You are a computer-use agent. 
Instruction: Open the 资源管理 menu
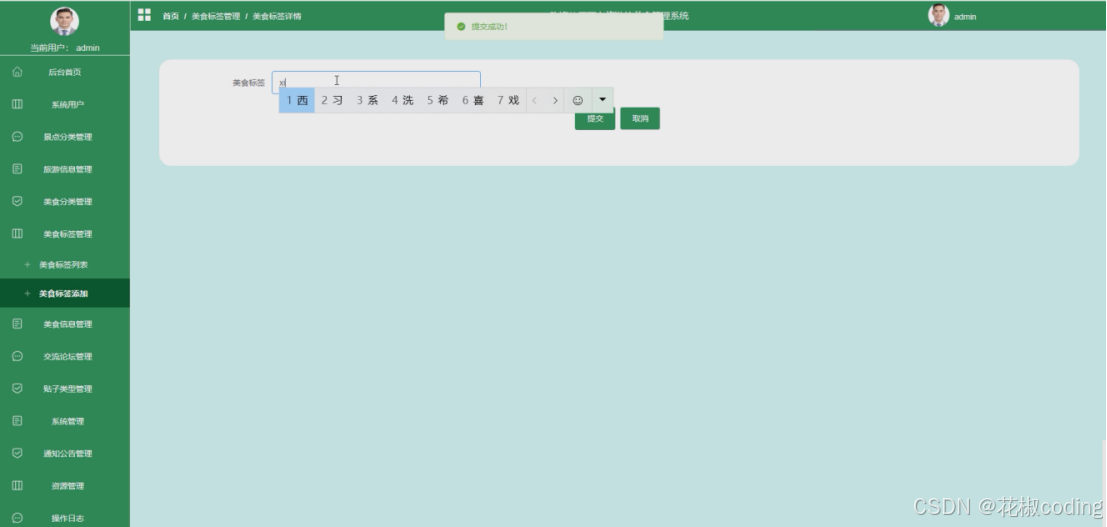pos(65,486)
